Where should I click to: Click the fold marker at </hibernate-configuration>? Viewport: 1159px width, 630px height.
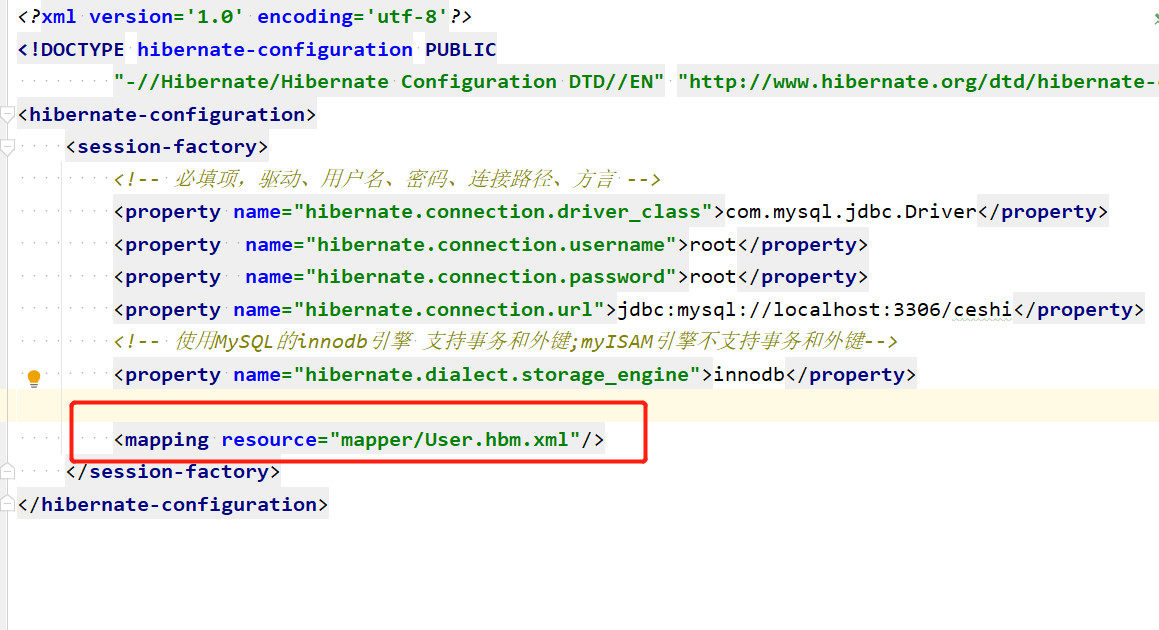click(7, 504)
